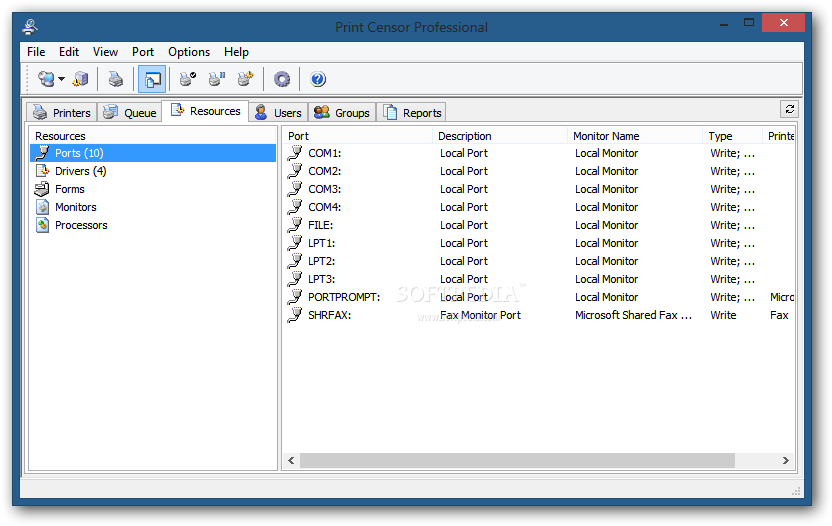Select the LPT1: port row
Image resolution: width=832 pixels, height=526 pixels.
[538, 243]
